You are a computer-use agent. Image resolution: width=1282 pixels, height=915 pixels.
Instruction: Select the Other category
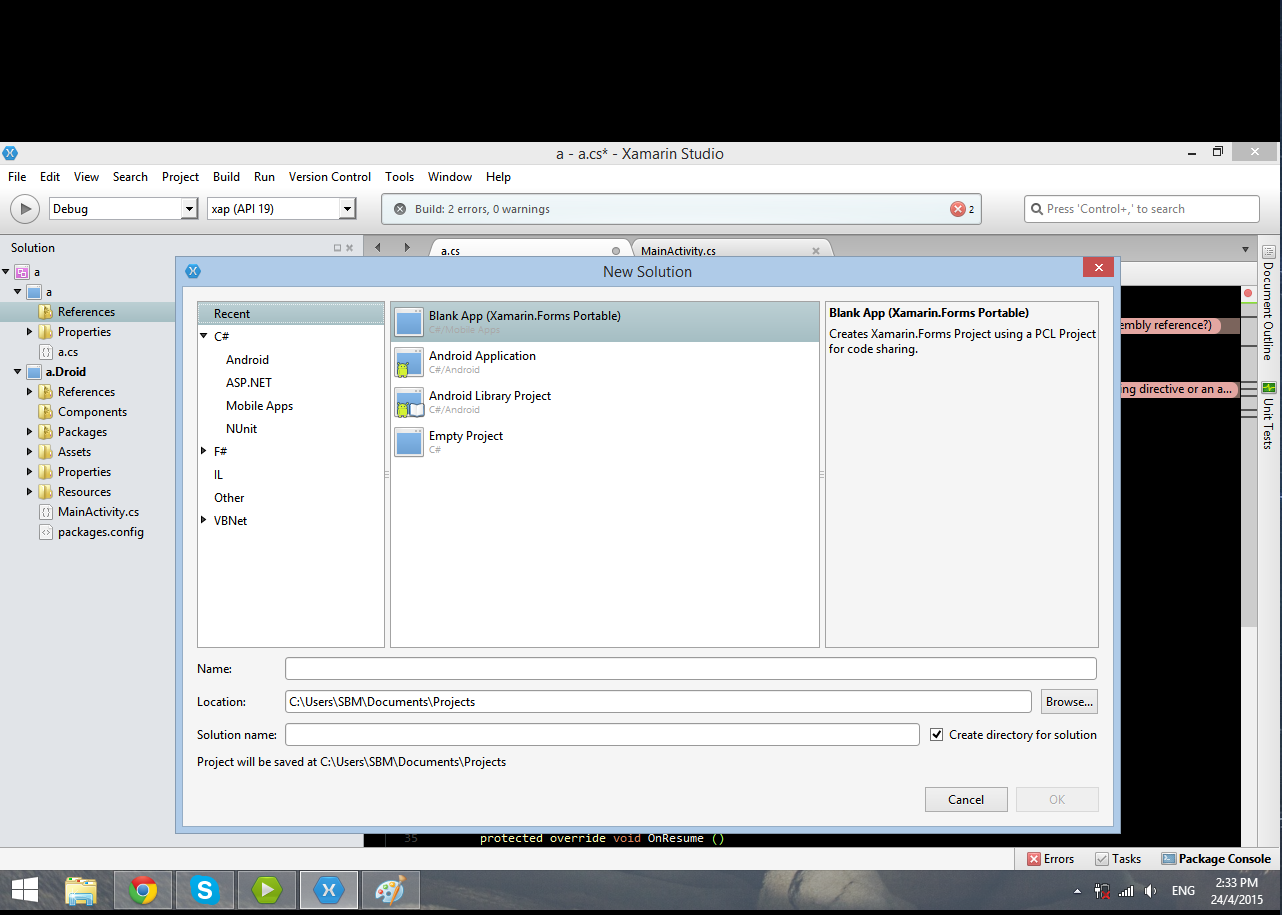coord(229,498)
